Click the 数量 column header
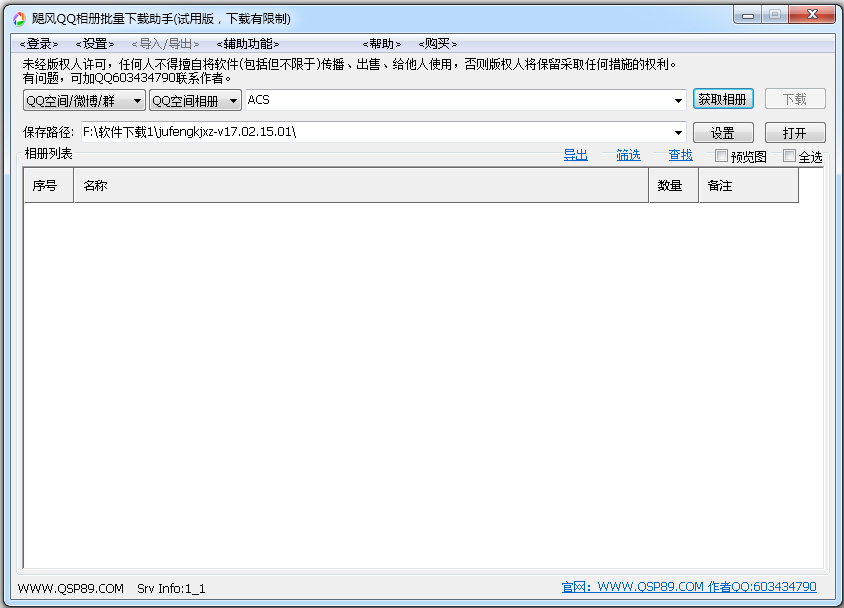Viewport: 844px width, 608px height. (x=674, y=186)
